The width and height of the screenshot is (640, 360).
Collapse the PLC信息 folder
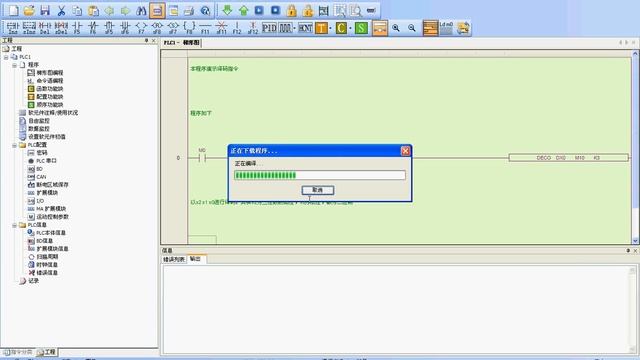coord(14,225)
